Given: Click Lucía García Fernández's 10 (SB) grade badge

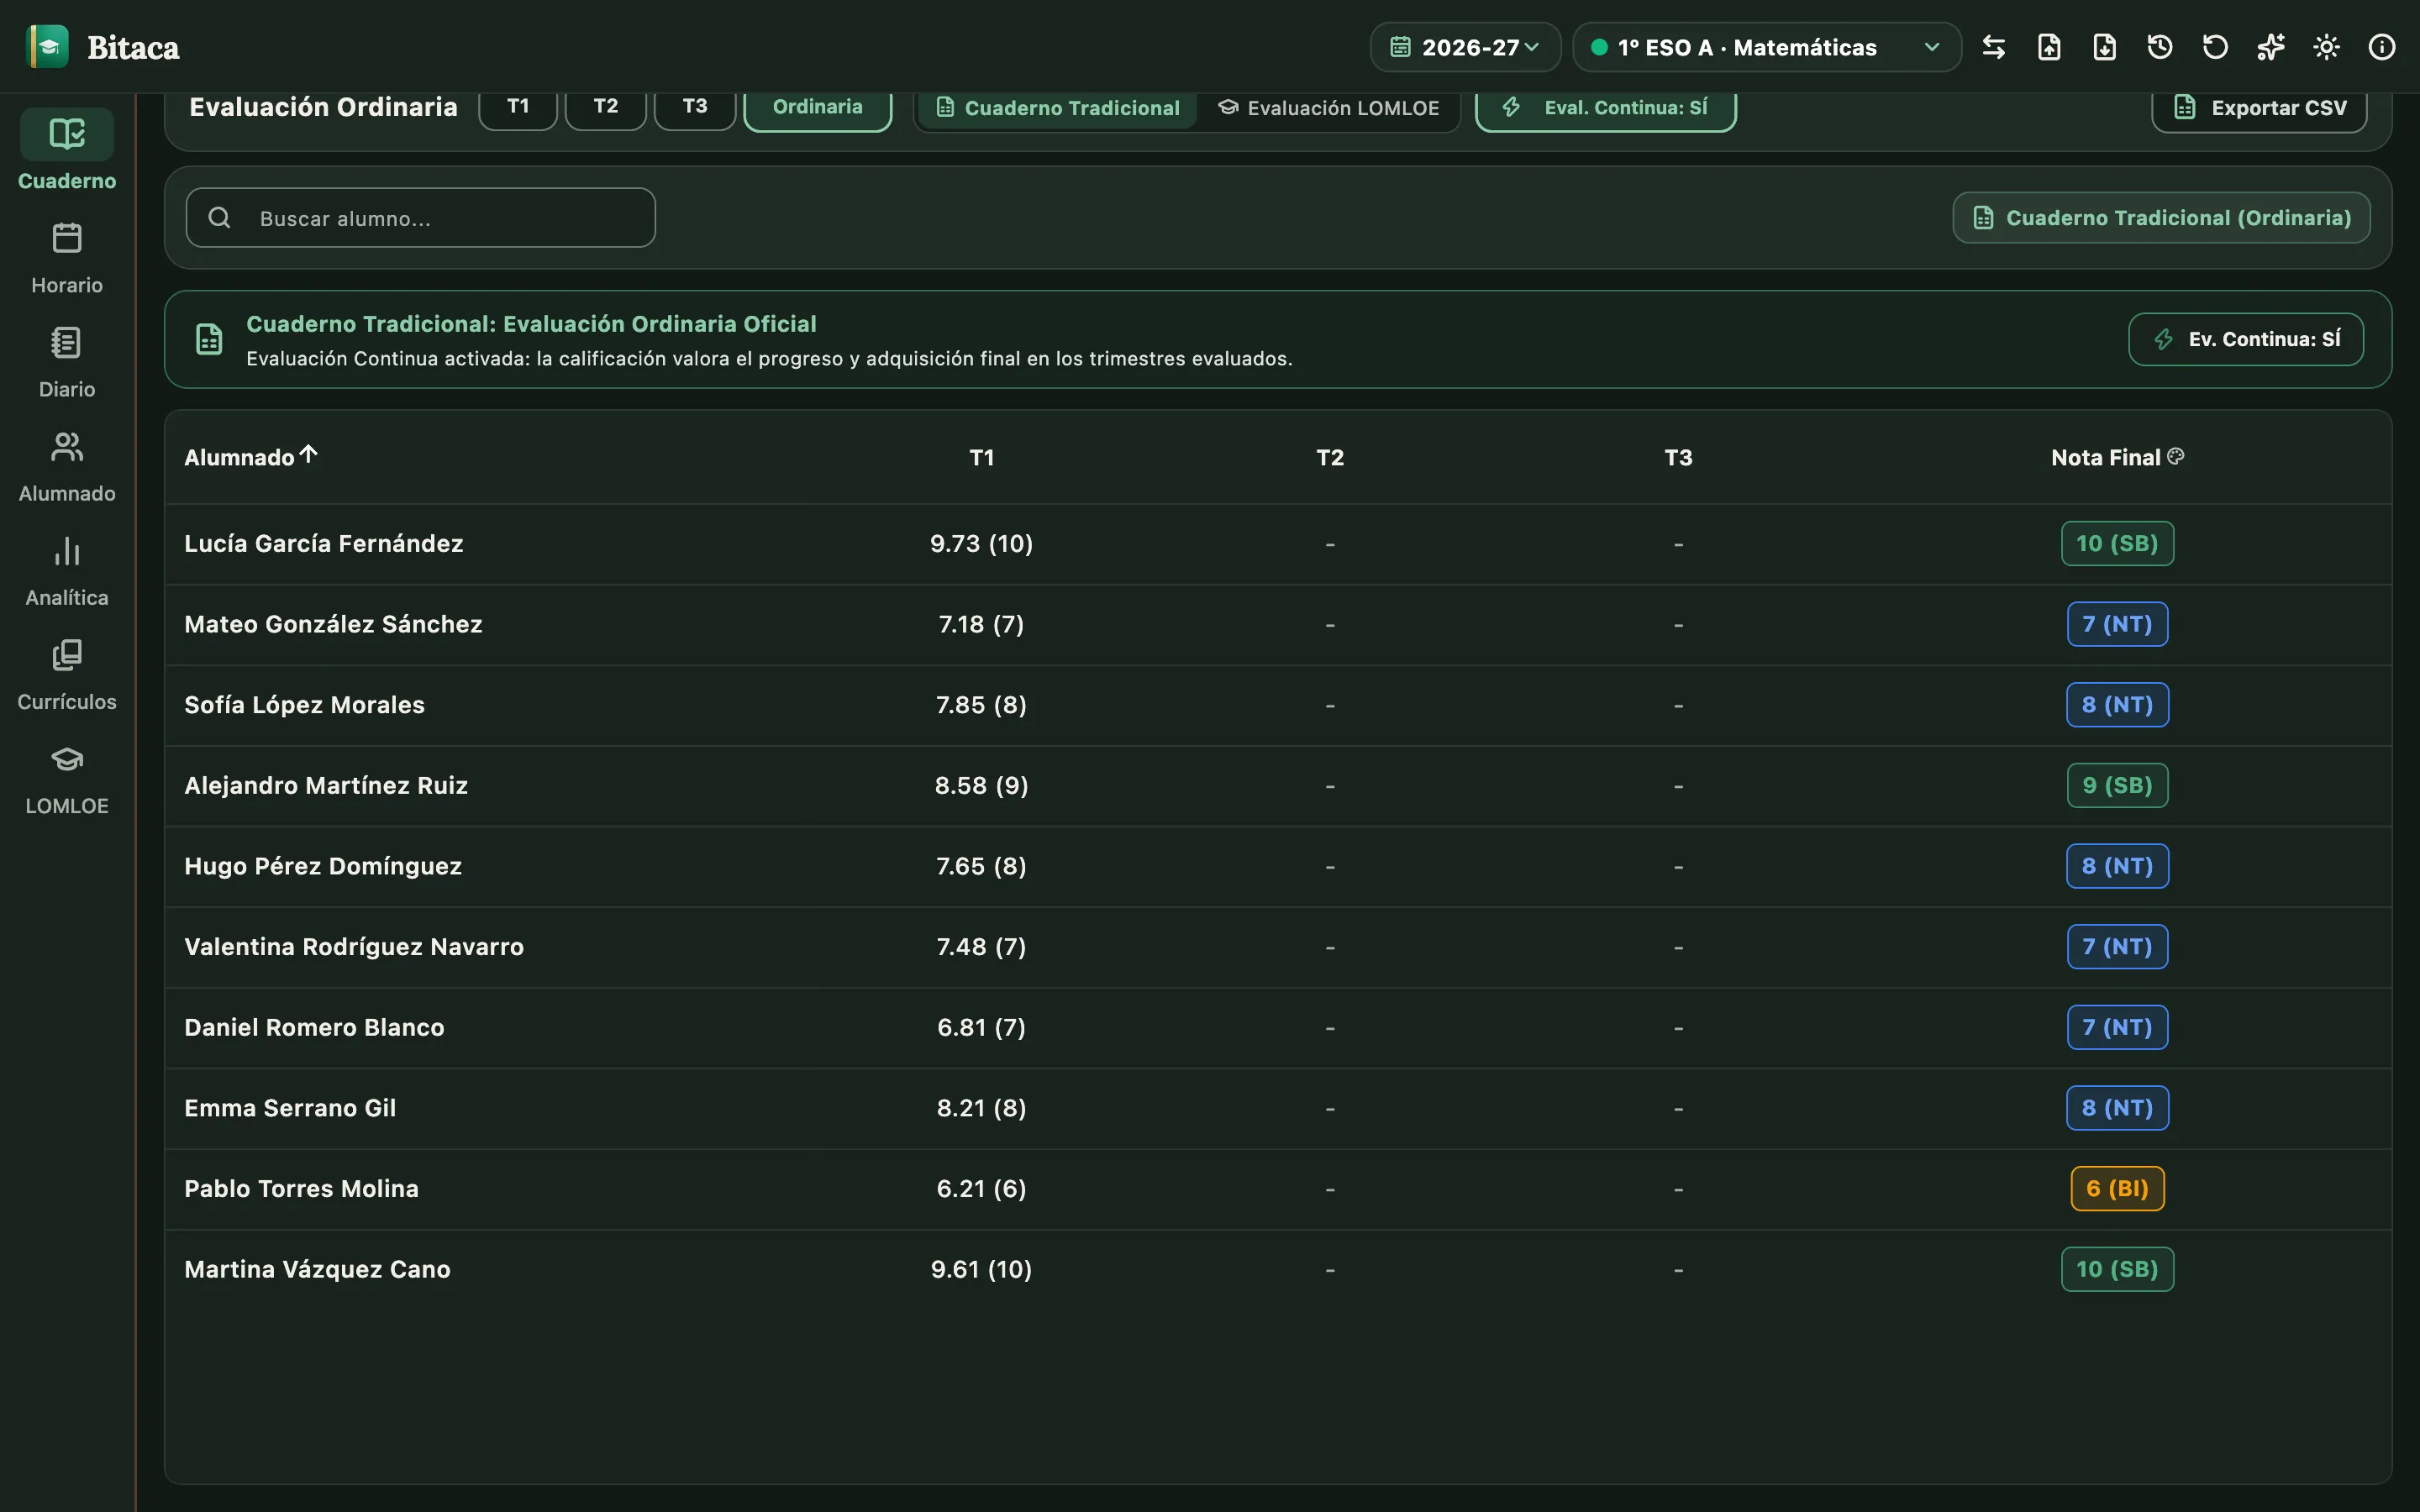Looking at the screenshot, I should coord(2117,544).
